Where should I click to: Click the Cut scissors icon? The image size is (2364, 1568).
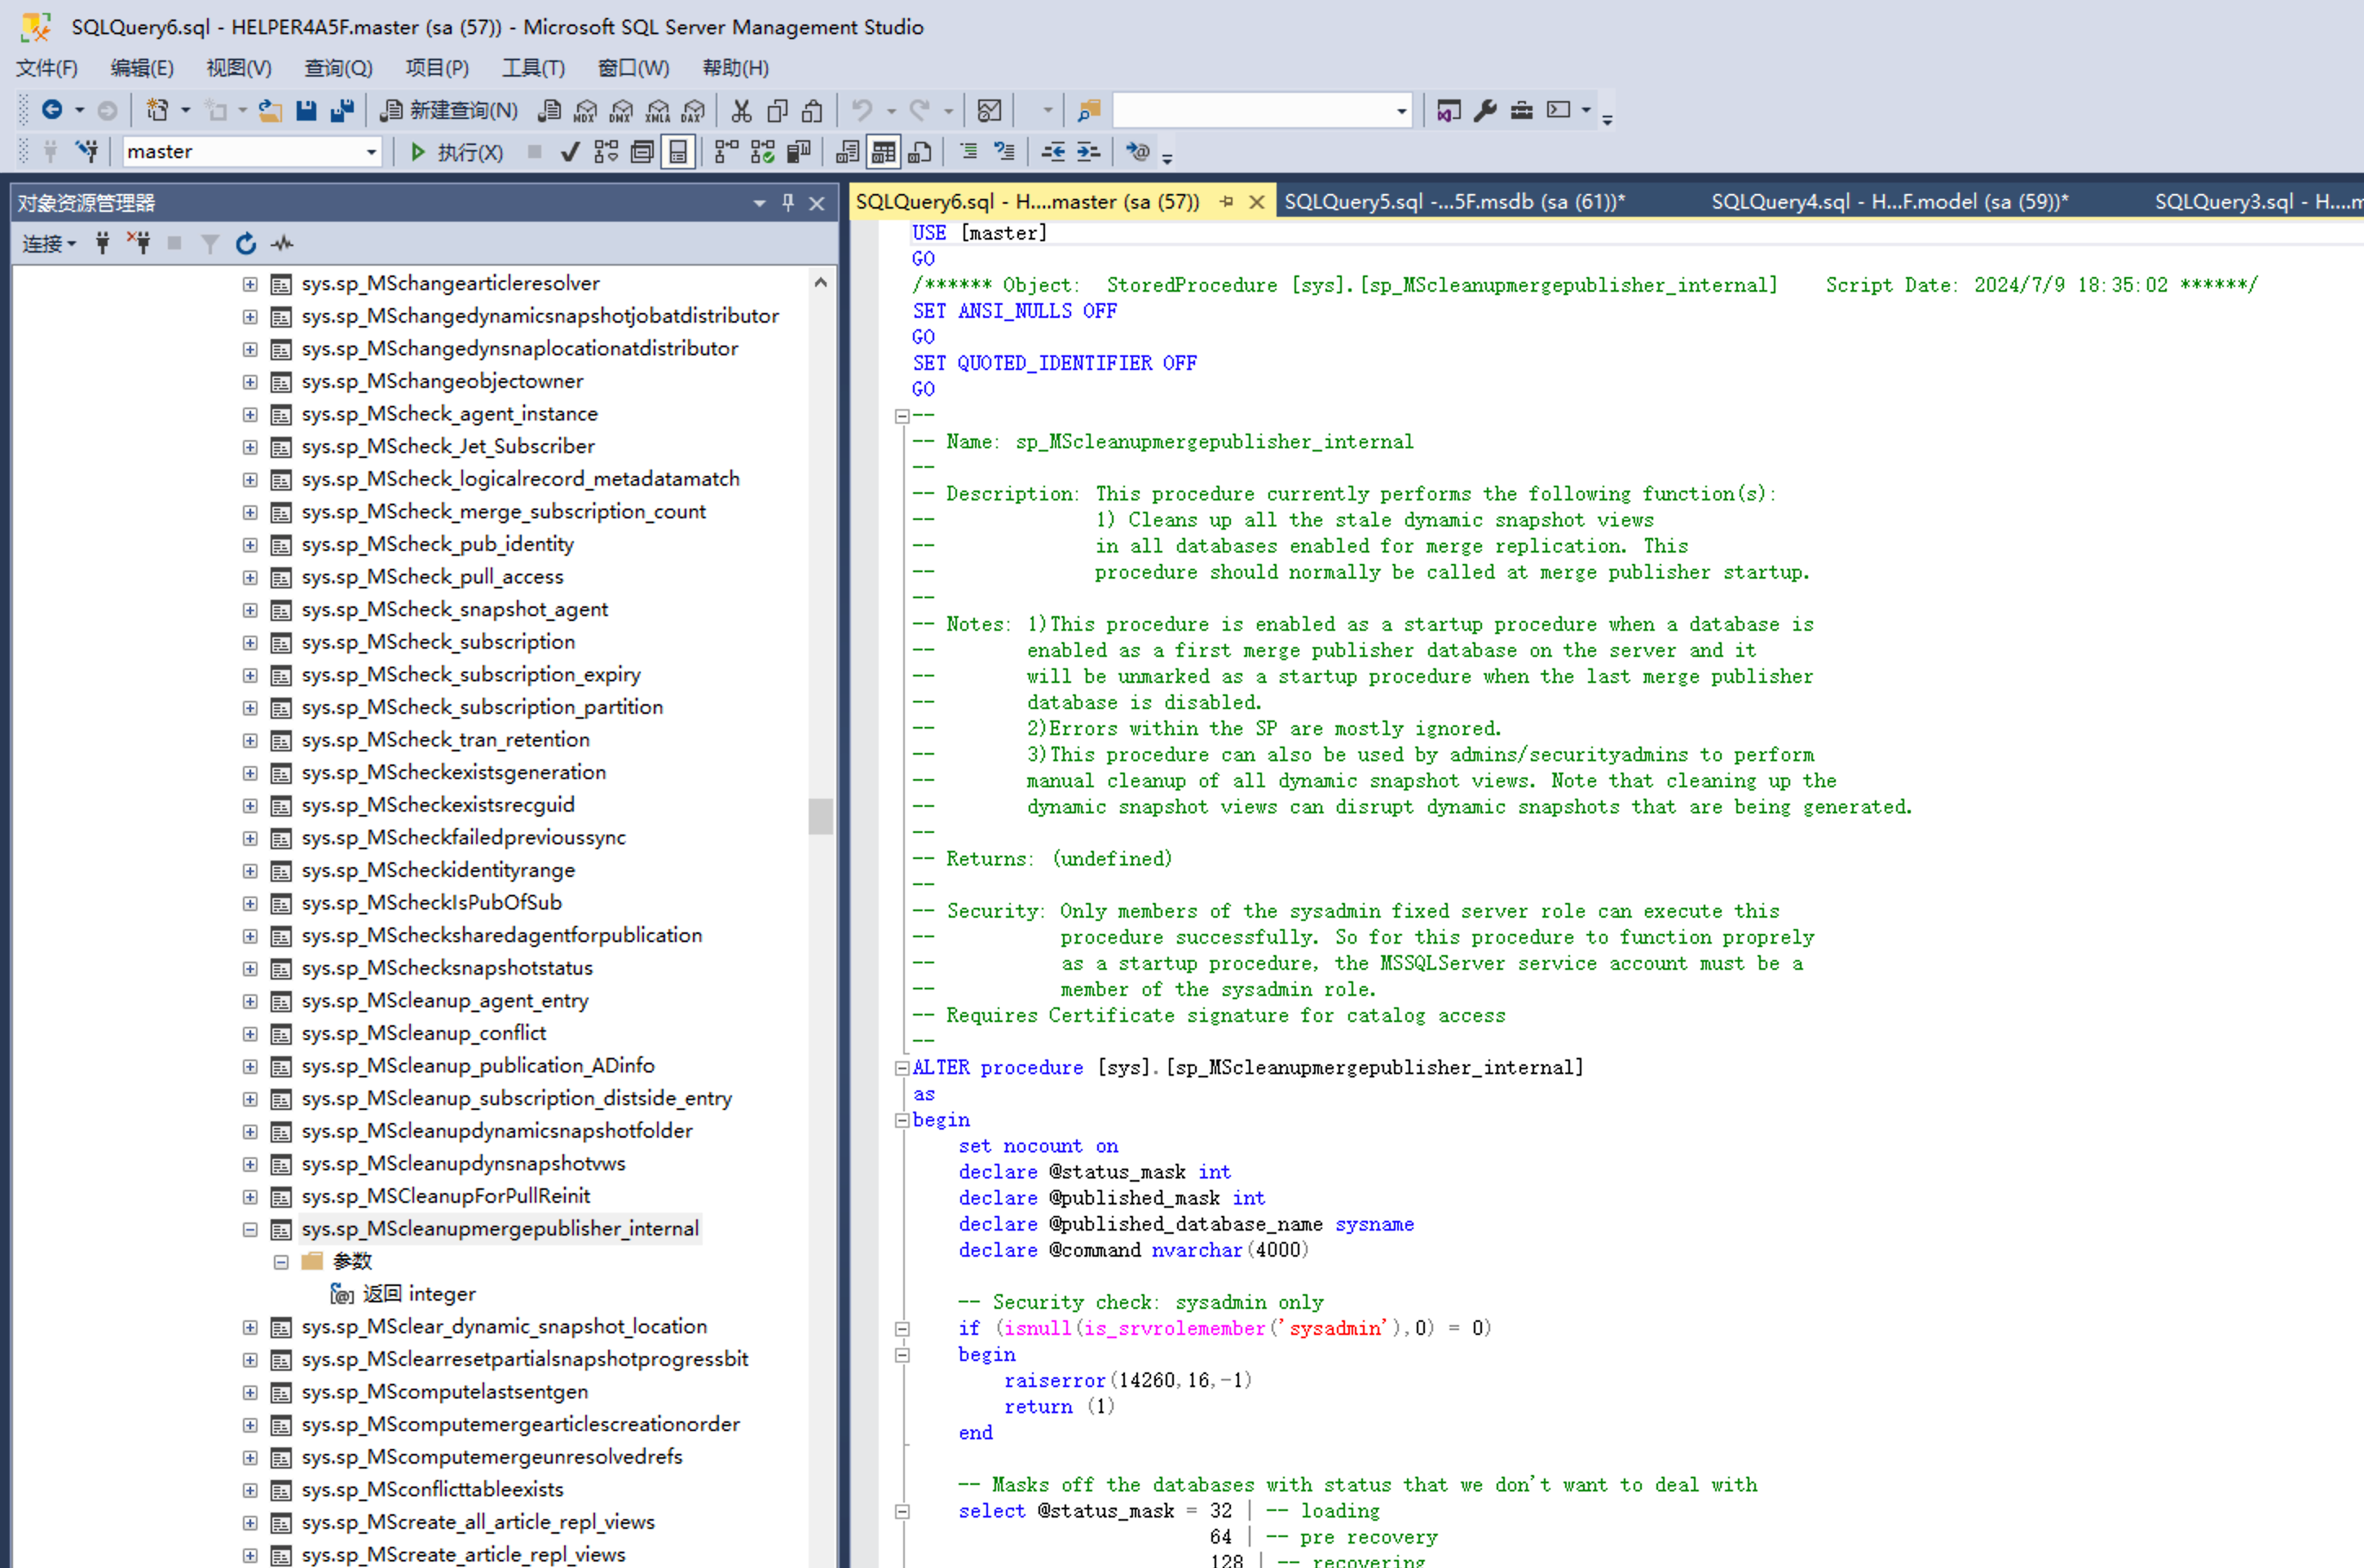point(741,110)
